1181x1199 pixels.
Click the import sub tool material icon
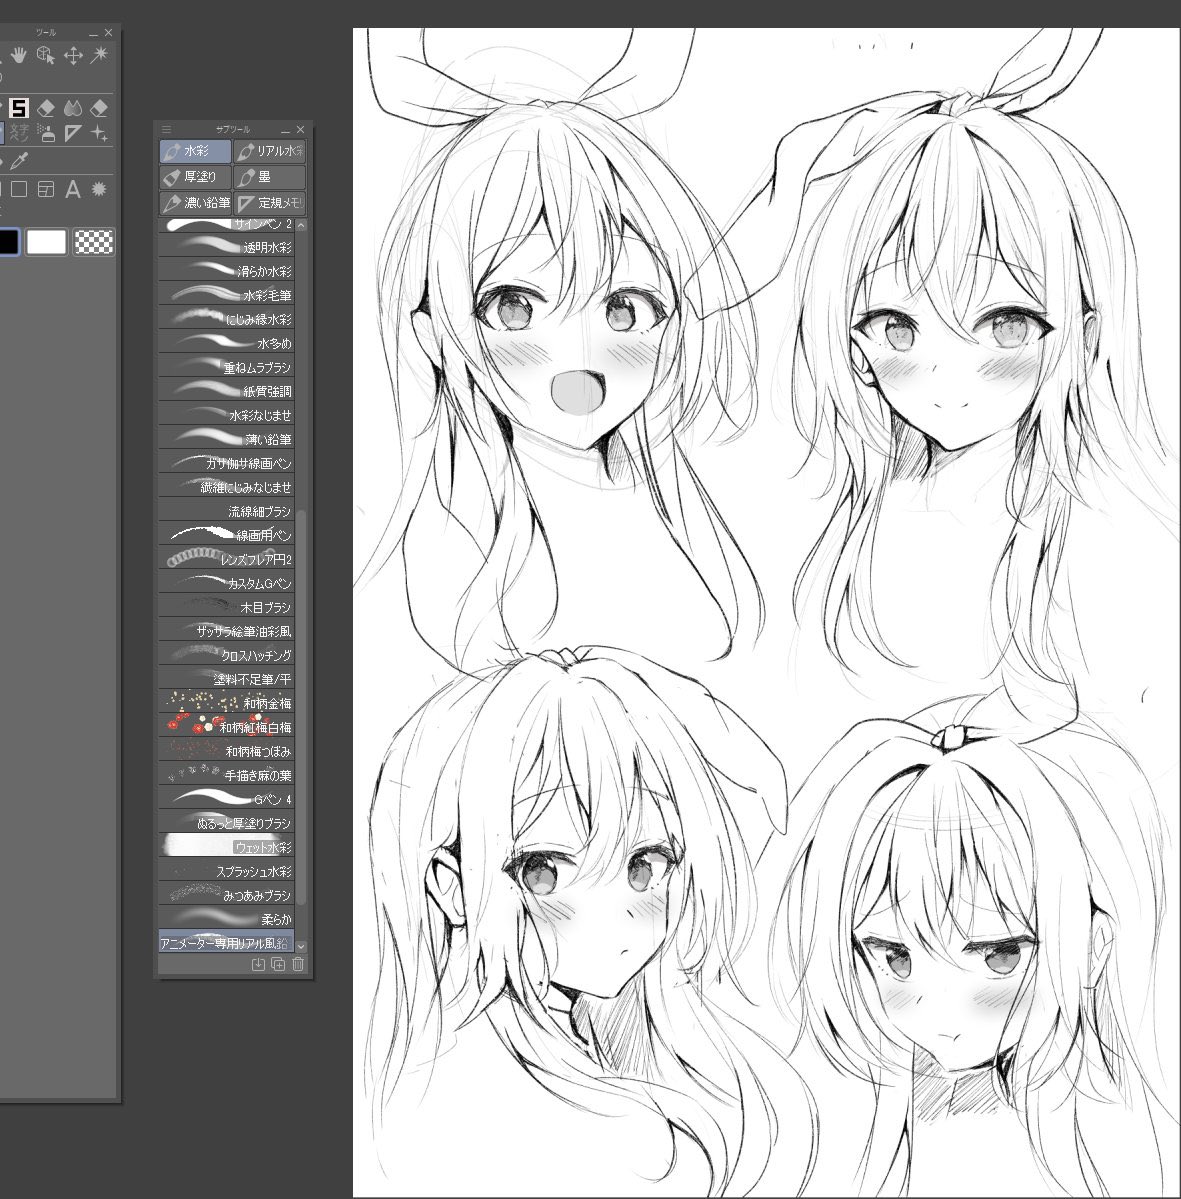point(259,965)
